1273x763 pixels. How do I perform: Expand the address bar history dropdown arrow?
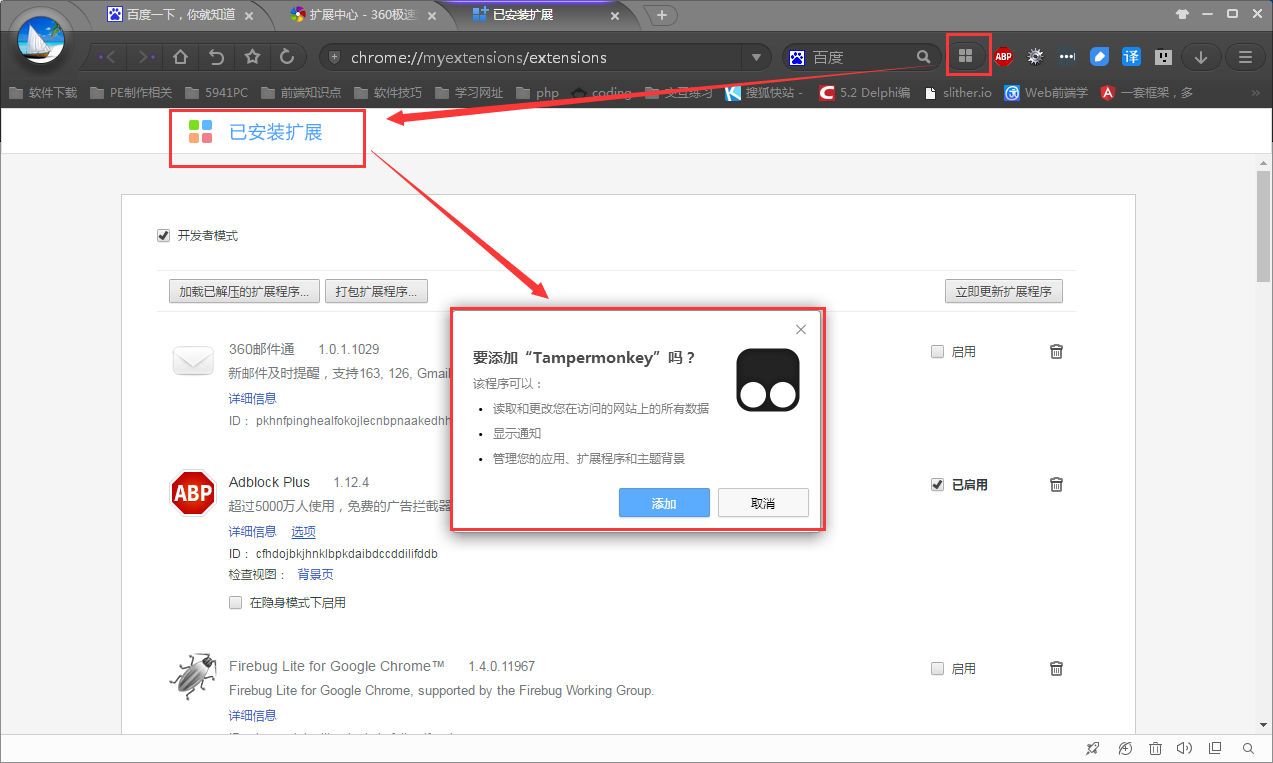(x=757, y=58)
